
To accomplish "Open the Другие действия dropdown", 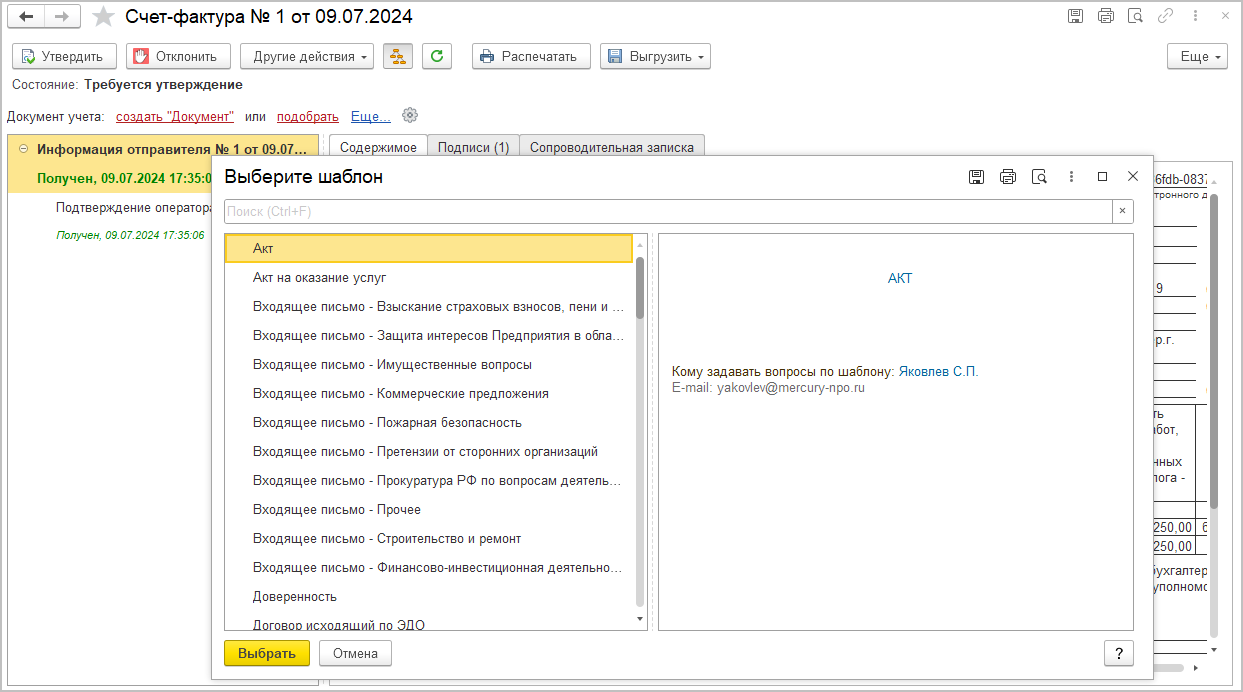I will [307, 57].
